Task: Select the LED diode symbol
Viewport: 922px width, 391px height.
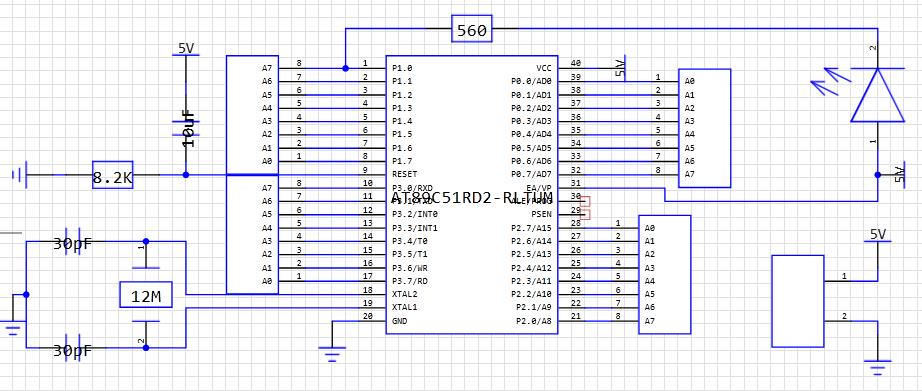Action: [x=877, y=95]
